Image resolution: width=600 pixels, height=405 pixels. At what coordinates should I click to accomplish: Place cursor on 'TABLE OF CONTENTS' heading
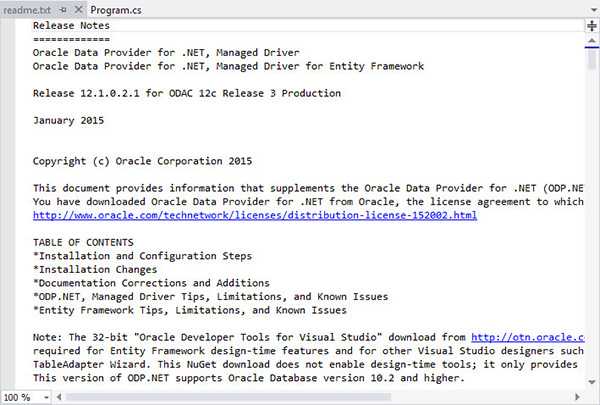pos(83,242)
